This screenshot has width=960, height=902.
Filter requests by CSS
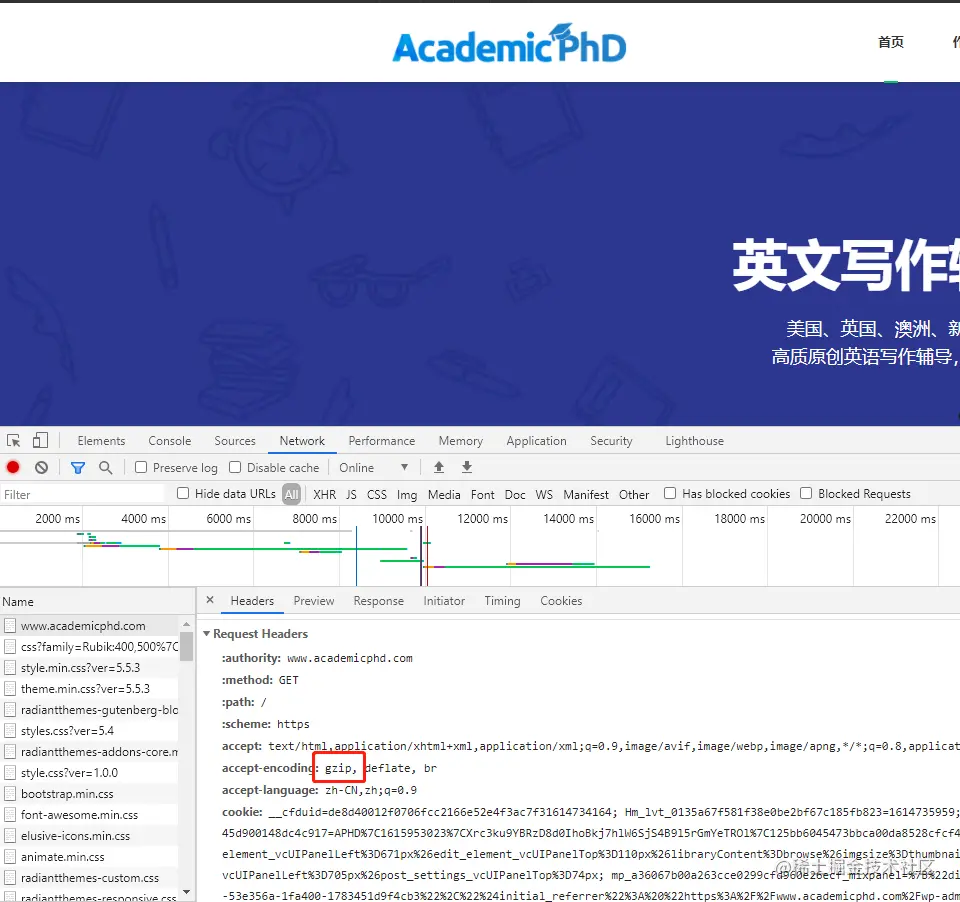tap(377, 494)
